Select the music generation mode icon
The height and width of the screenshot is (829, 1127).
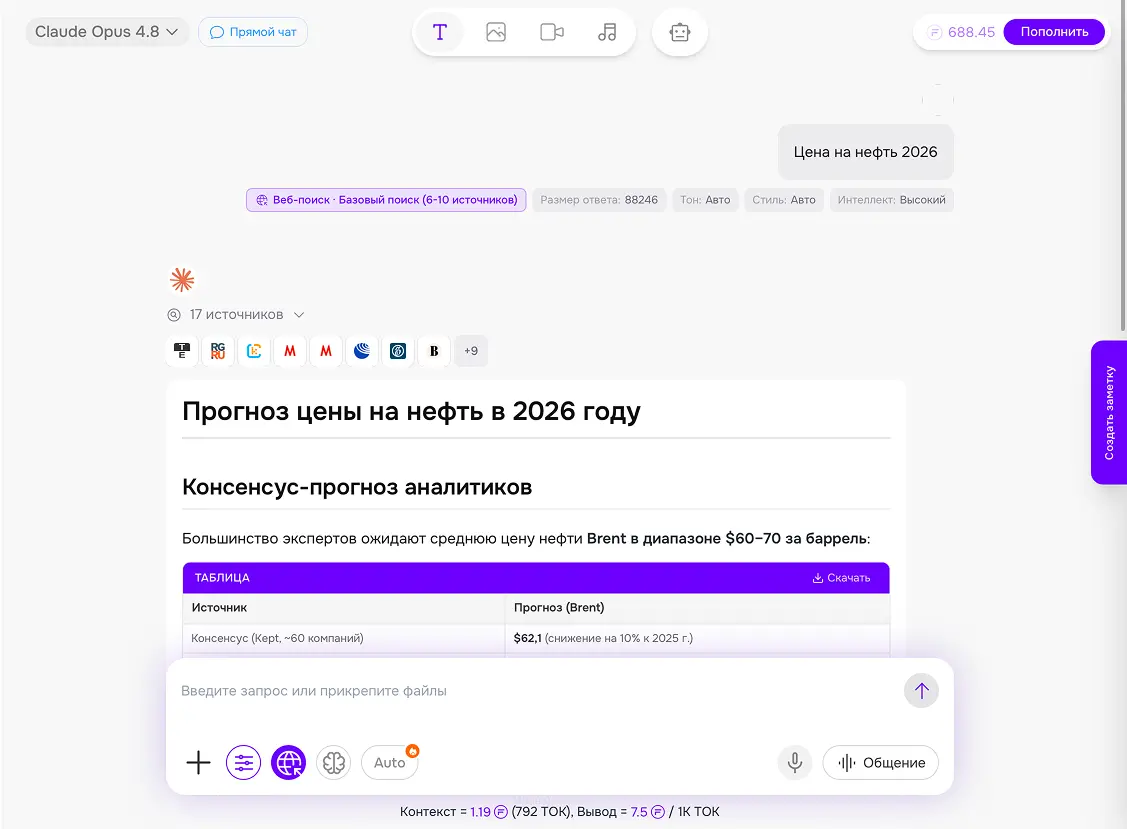tap(607, 32)
